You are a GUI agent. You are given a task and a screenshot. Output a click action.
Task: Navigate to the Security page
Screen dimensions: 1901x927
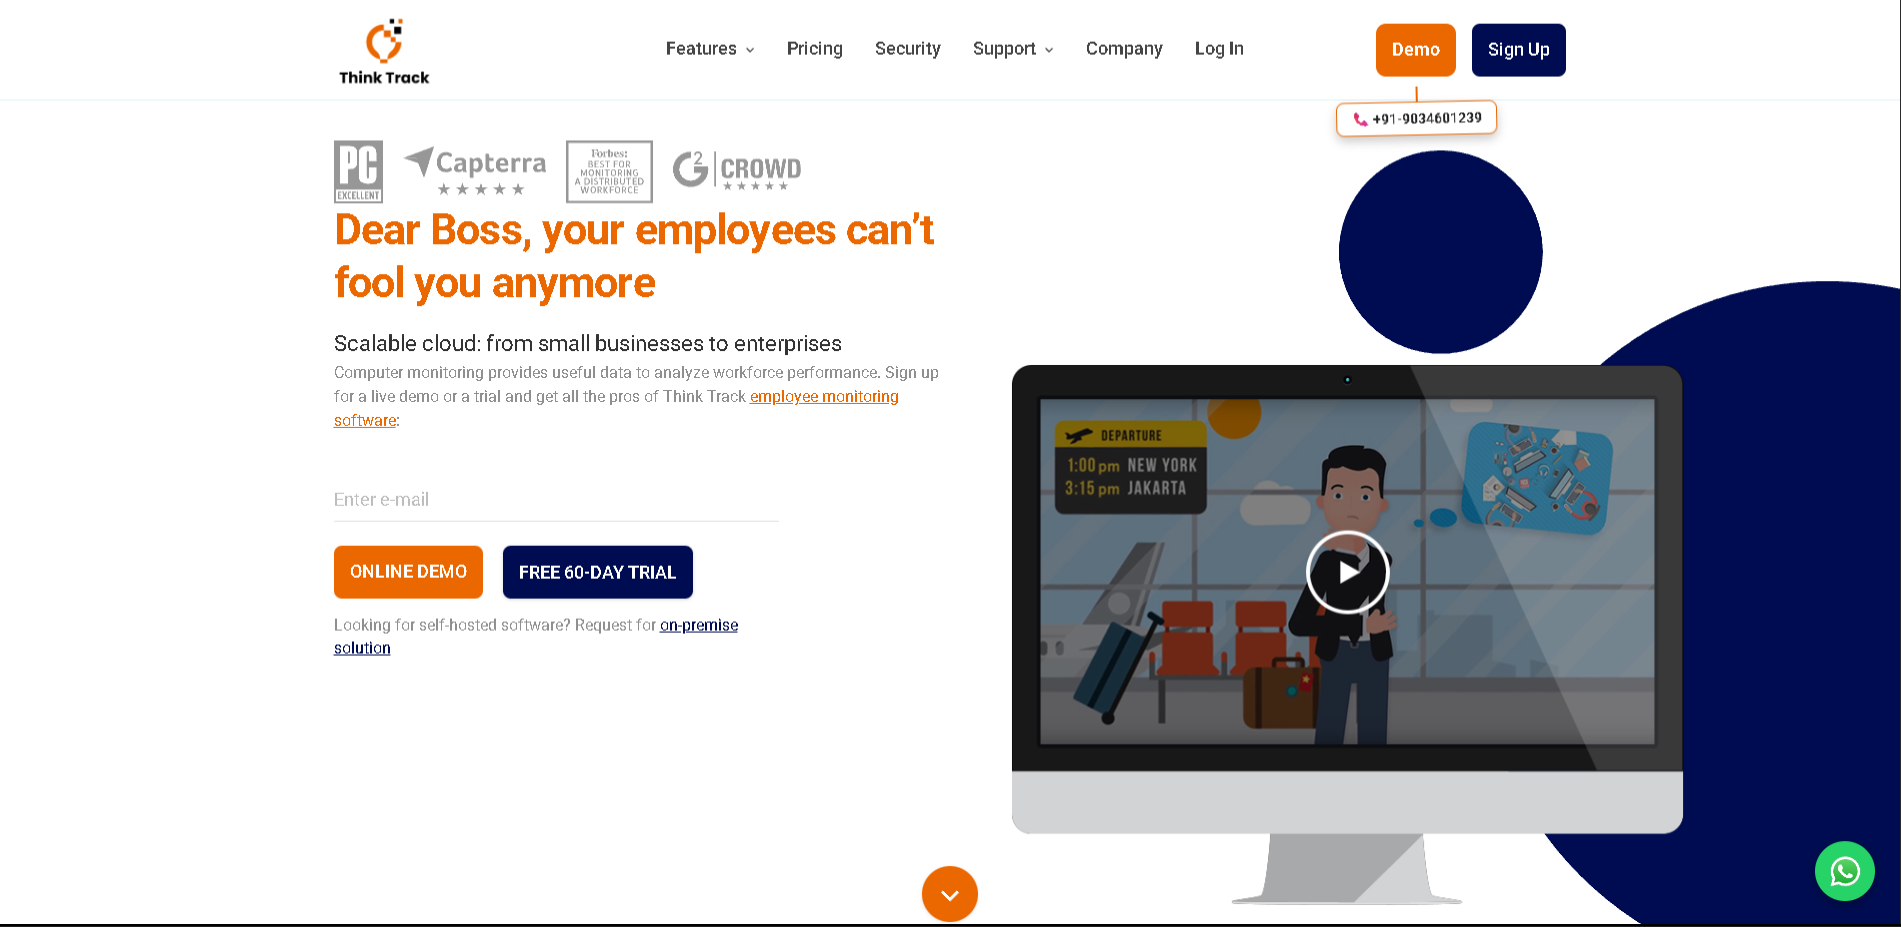click(x=907, y=48)
